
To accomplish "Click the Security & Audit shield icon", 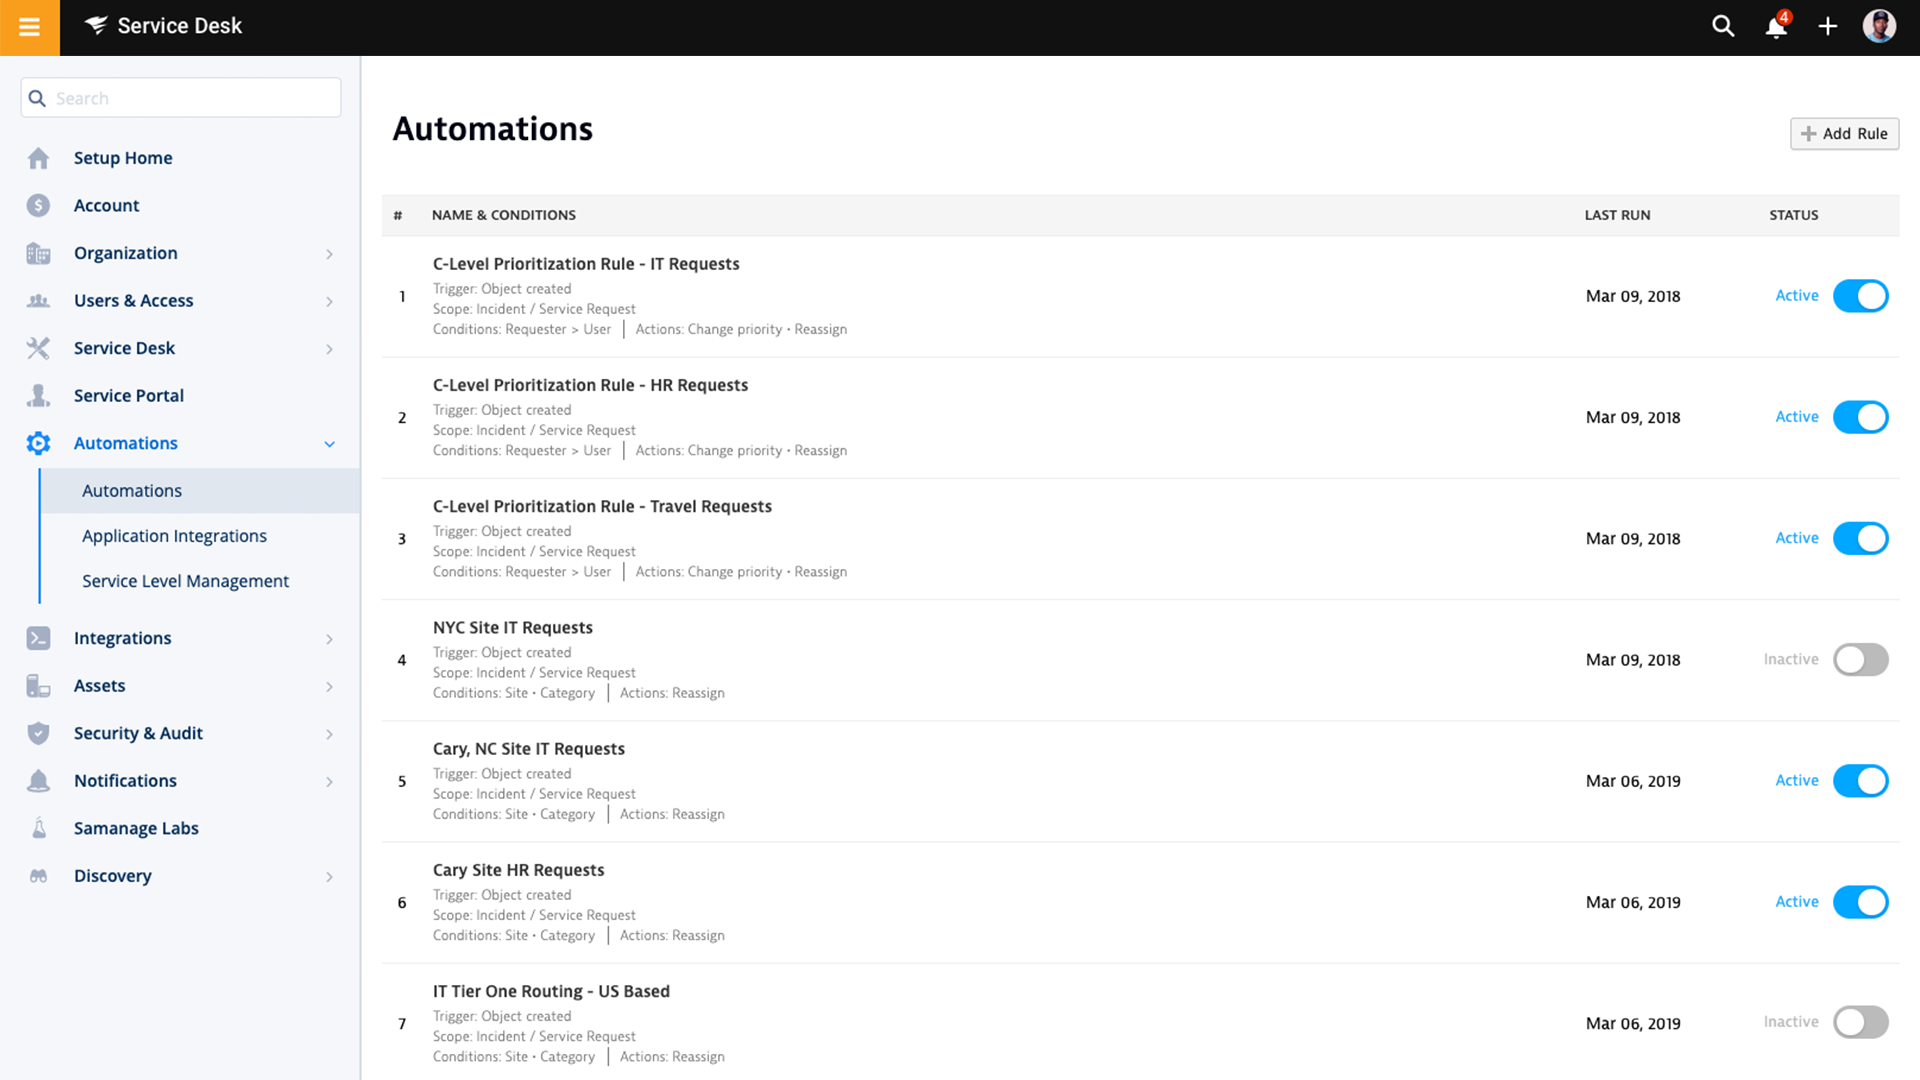I will (x=38, y=733).
